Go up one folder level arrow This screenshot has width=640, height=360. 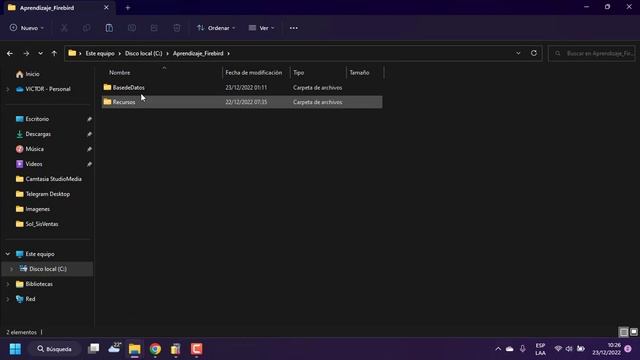(x=54, y=53)
